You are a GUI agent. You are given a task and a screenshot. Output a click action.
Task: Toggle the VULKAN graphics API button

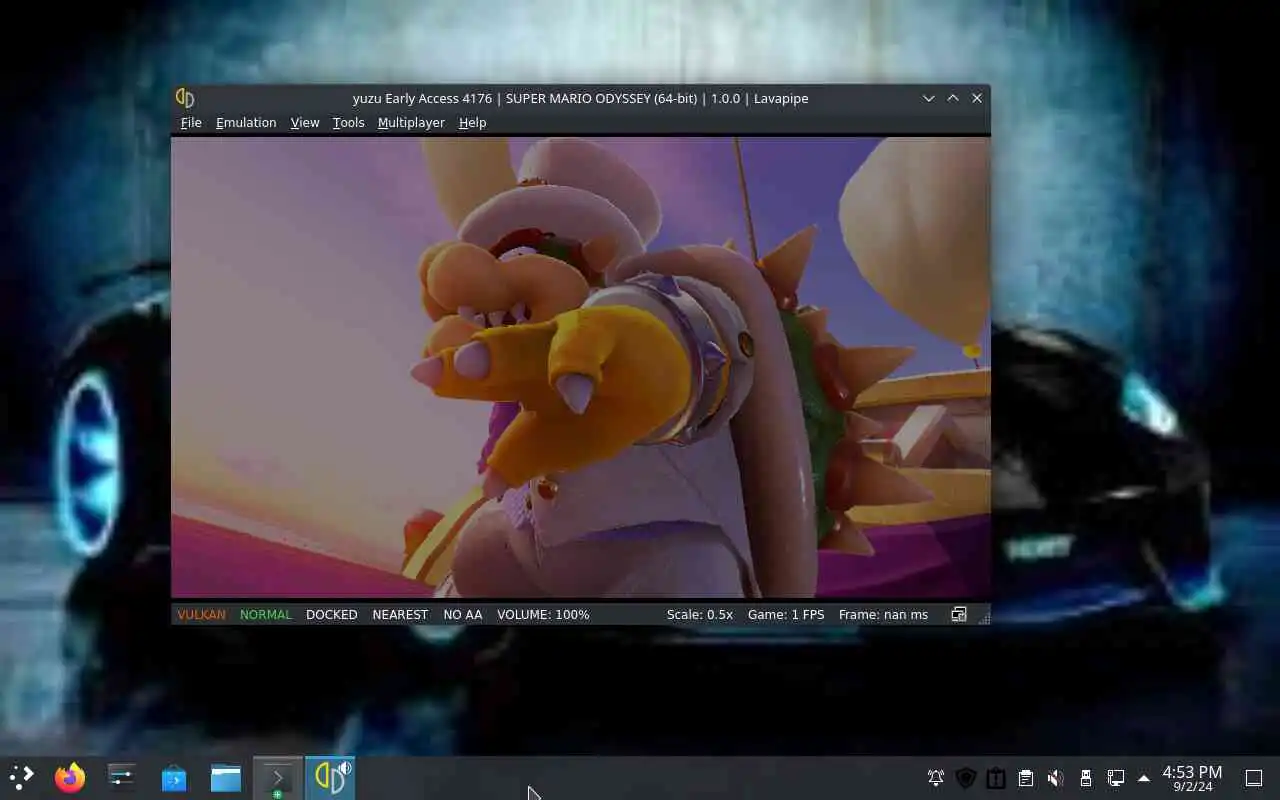pos(201,614)
